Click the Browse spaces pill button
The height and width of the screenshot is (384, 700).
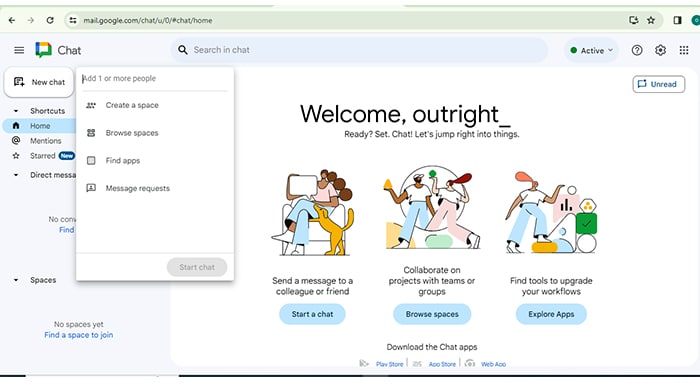pyautogui.click(x=432, y=314)
